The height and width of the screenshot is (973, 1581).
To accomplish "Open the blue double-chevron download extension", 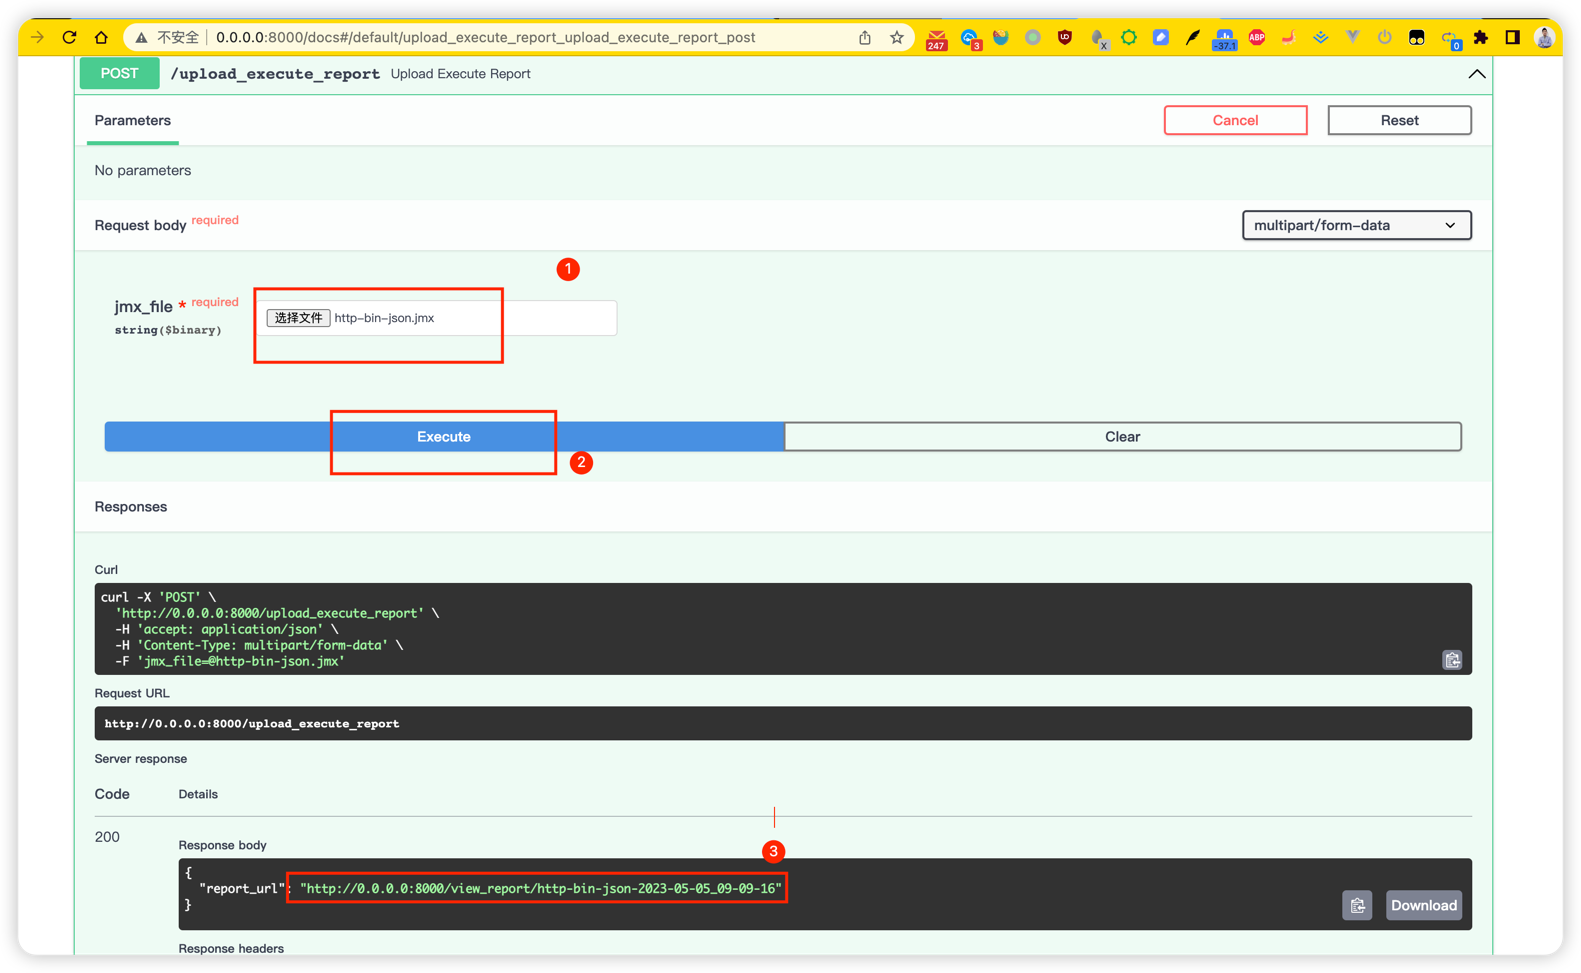I will (x=1321, y=37).
